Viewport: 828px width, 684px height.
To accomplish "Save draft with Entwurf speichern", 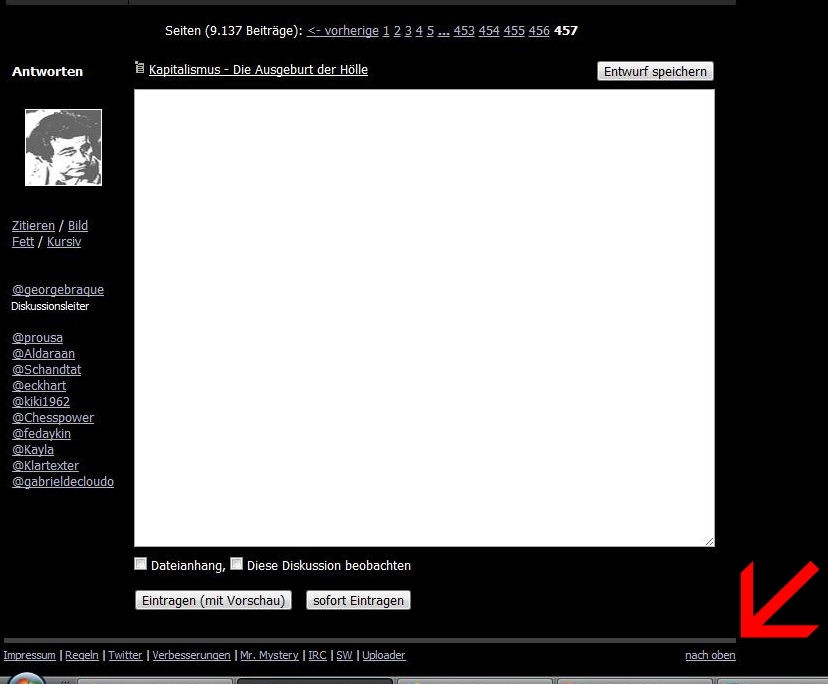I will click(x=655, y=71).
